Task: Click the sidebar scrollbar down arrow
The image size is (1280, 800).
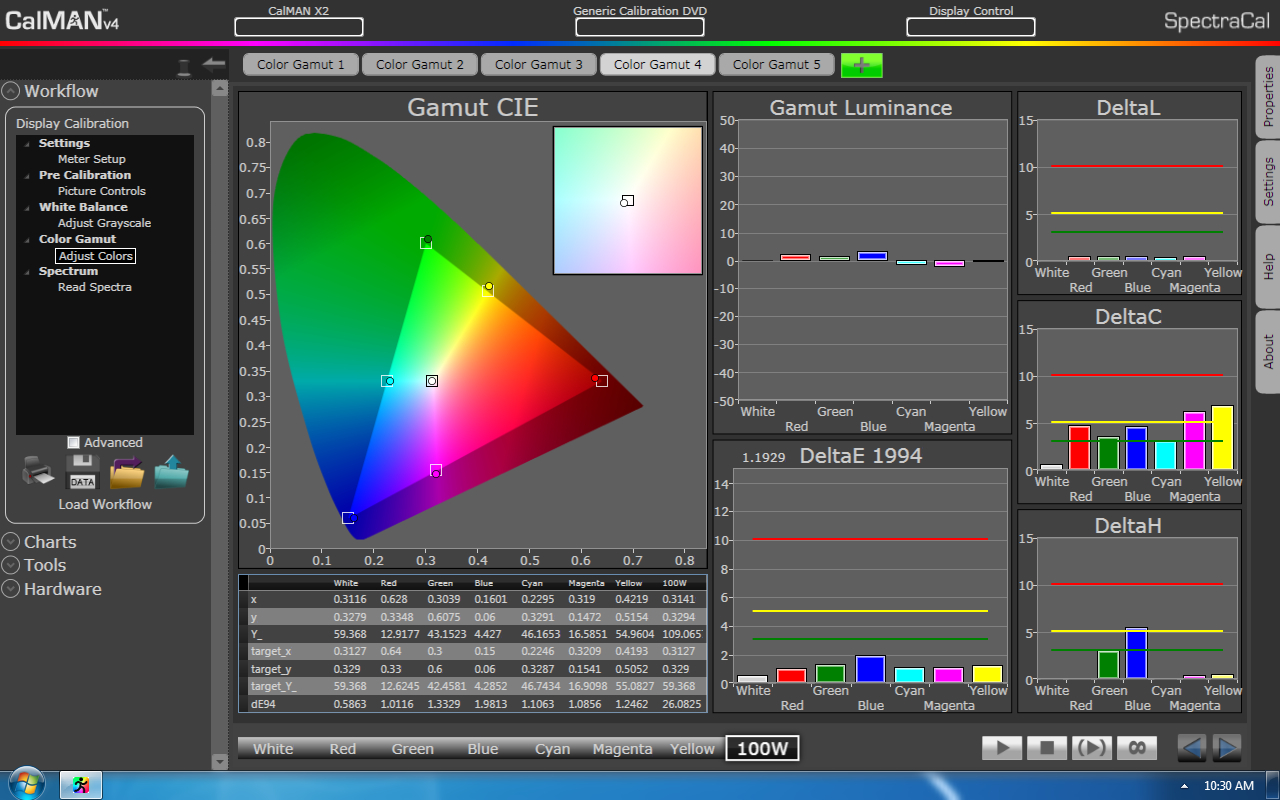Action: (x=220, y=762)
